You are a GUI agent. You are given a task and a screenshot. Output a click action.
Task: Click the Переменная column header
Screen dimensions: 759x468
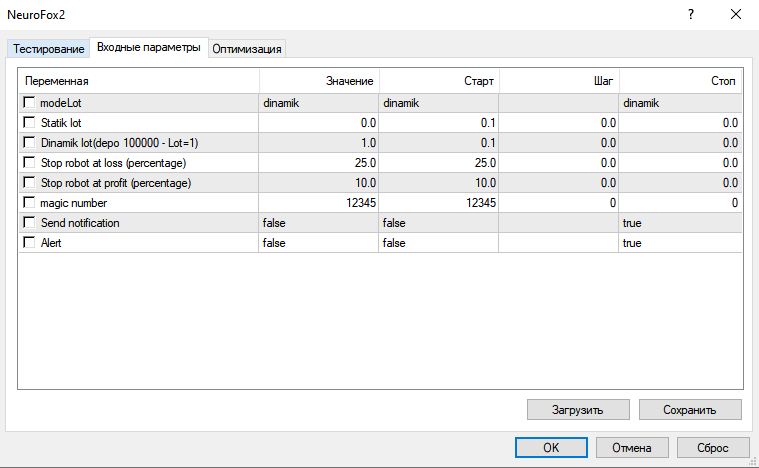point(139,81)
